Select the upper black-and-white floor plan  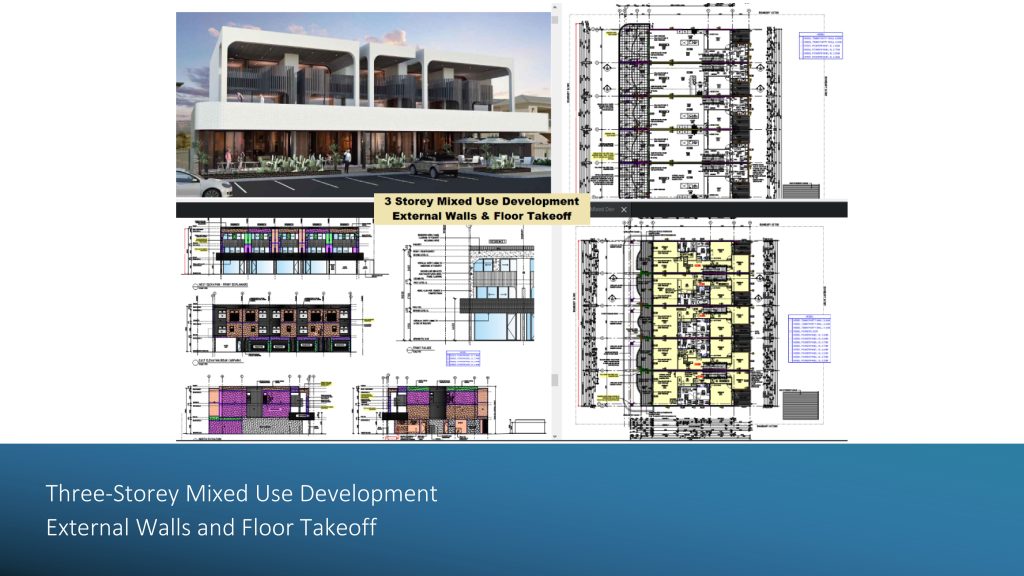tap(690, 105)
